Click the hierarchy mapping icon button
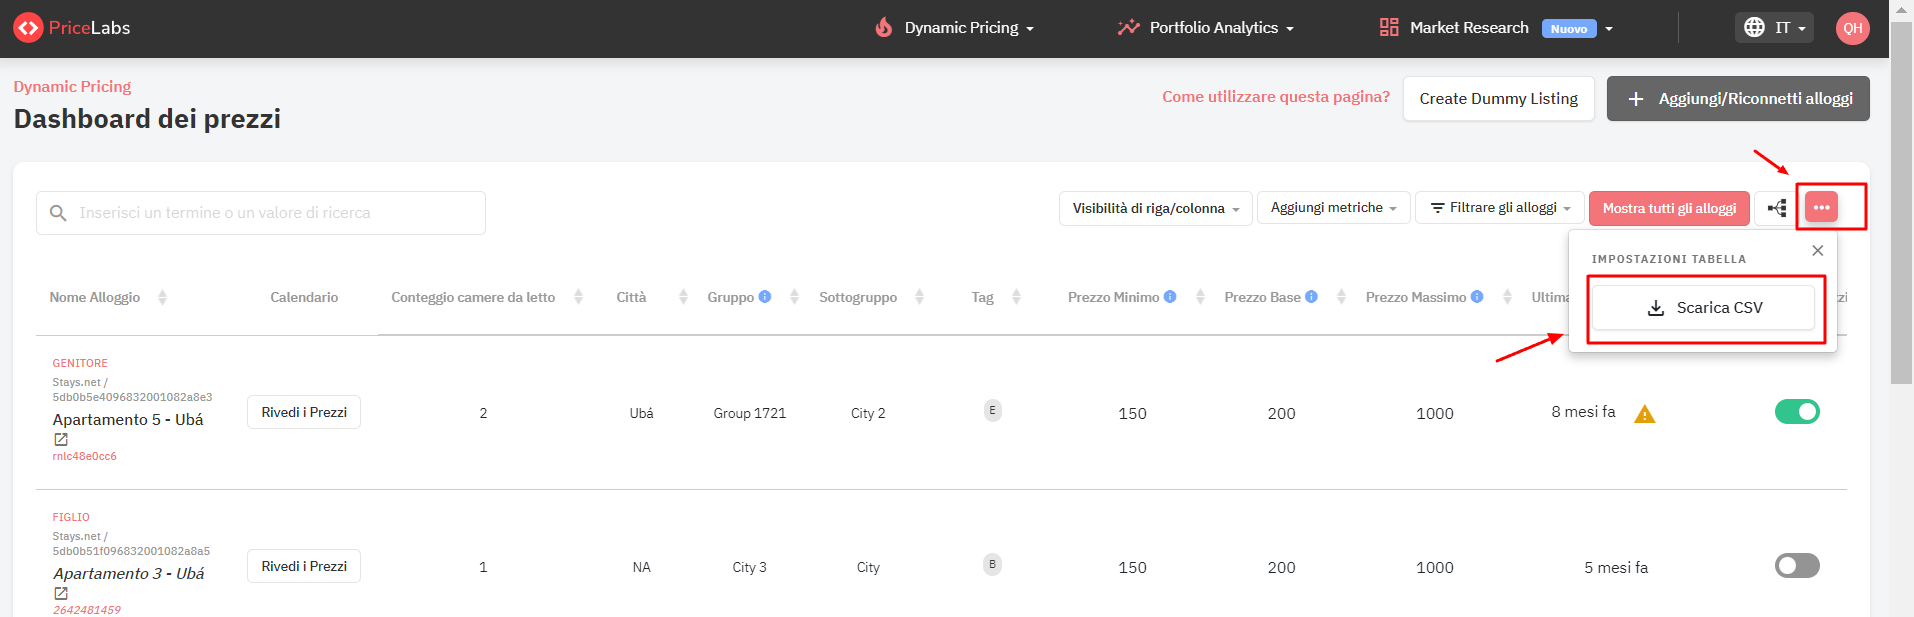 1777,208
